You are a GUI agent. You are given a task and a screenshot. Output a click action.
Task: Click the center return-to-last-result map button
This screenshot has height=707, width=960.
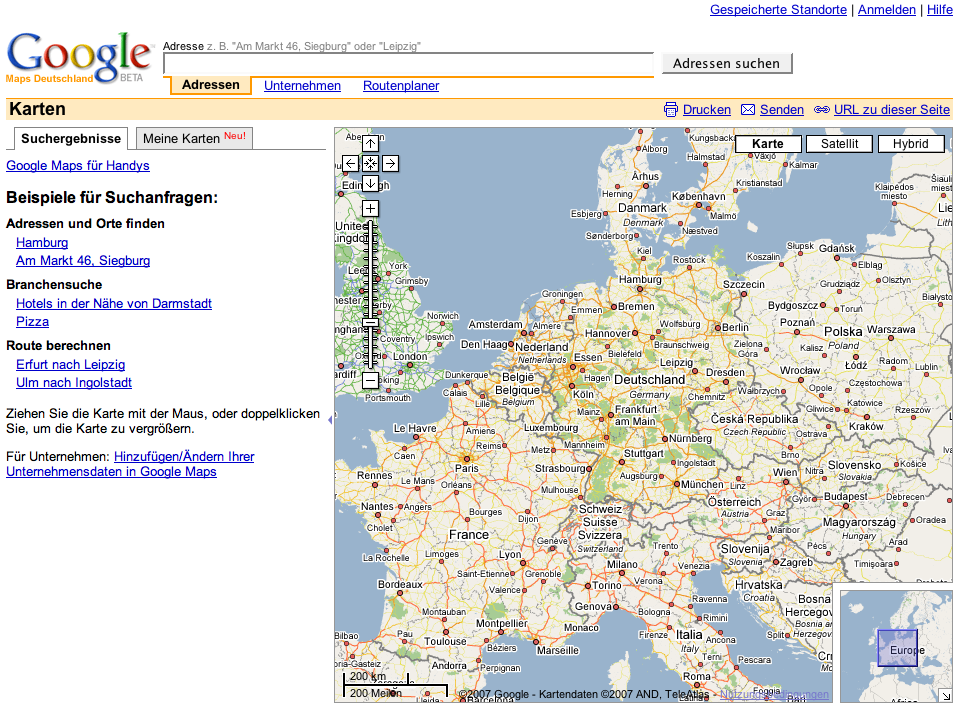(x=370, y=163)
